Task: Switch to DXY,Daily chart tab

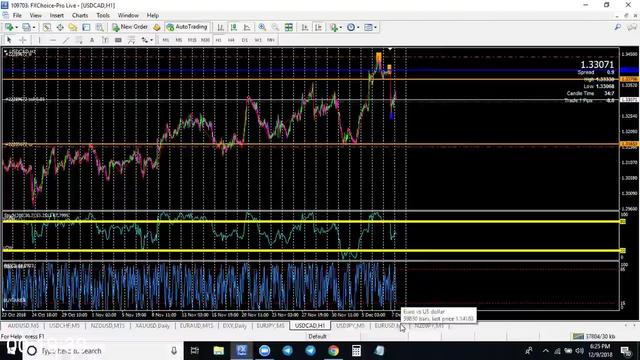Action: [234, 326]
